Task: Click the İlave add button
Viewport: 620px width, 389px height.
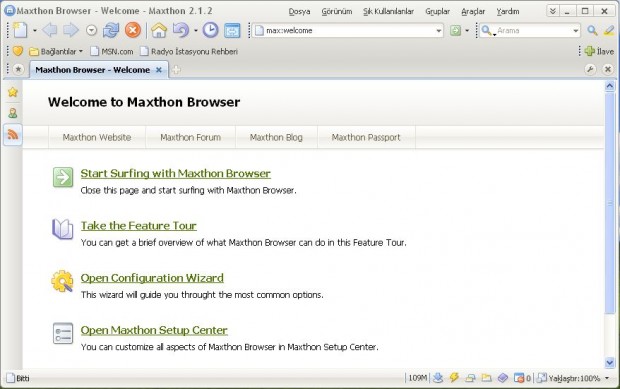Action: [599, 51]
